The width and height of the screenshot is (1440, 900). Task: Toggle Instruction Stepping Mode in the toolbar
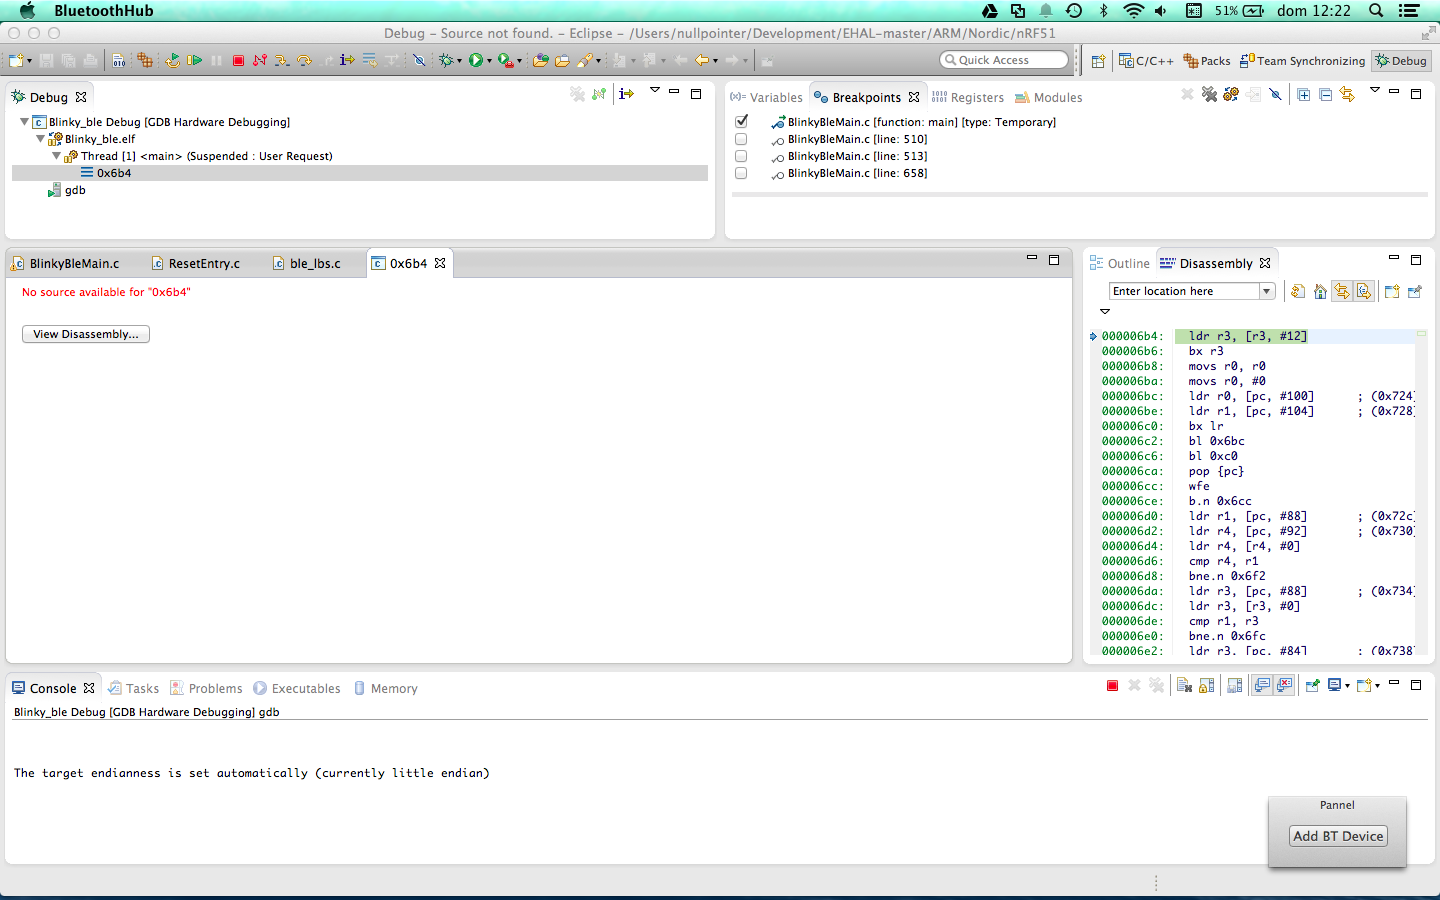[x=347, y=60]
